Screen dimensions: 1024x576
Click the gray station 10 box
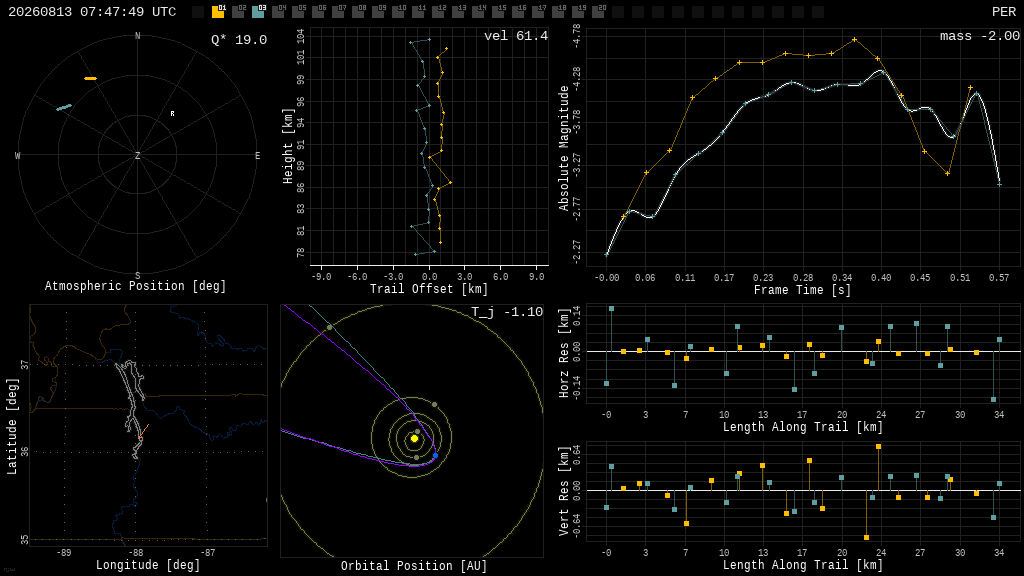tap(398, 11)
